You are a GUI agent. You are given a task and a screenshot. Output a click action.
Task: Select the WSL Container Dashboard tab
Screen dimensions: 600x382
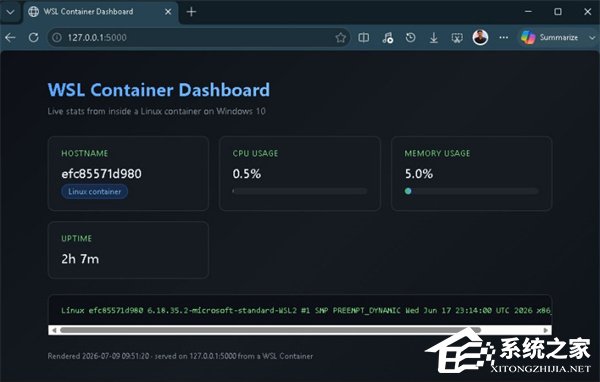(x=101, y=12)
